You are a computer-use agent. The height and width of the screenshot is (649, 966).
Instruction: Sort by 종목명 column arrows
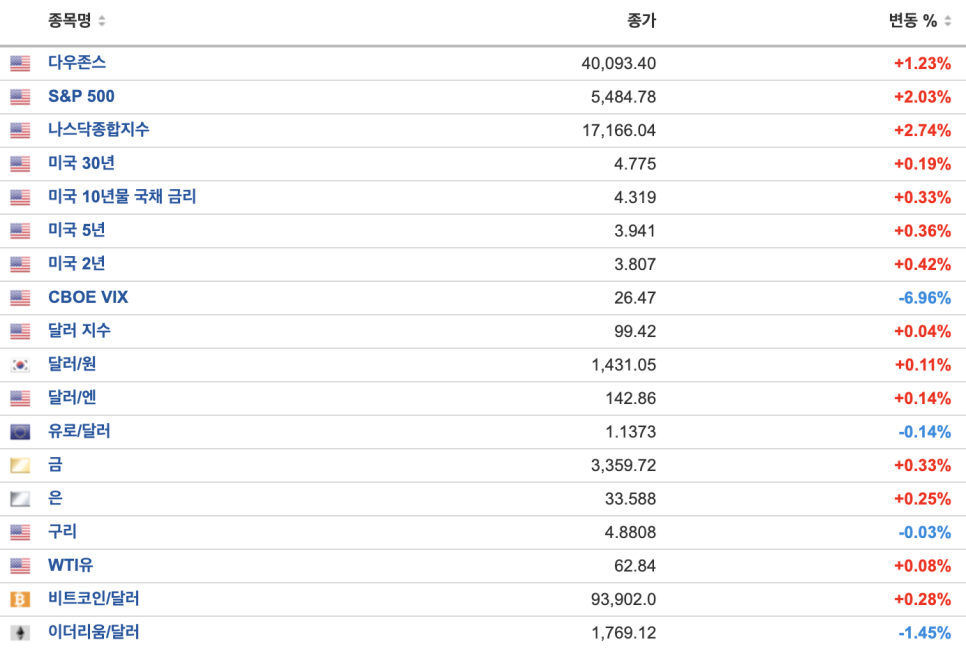102,21
